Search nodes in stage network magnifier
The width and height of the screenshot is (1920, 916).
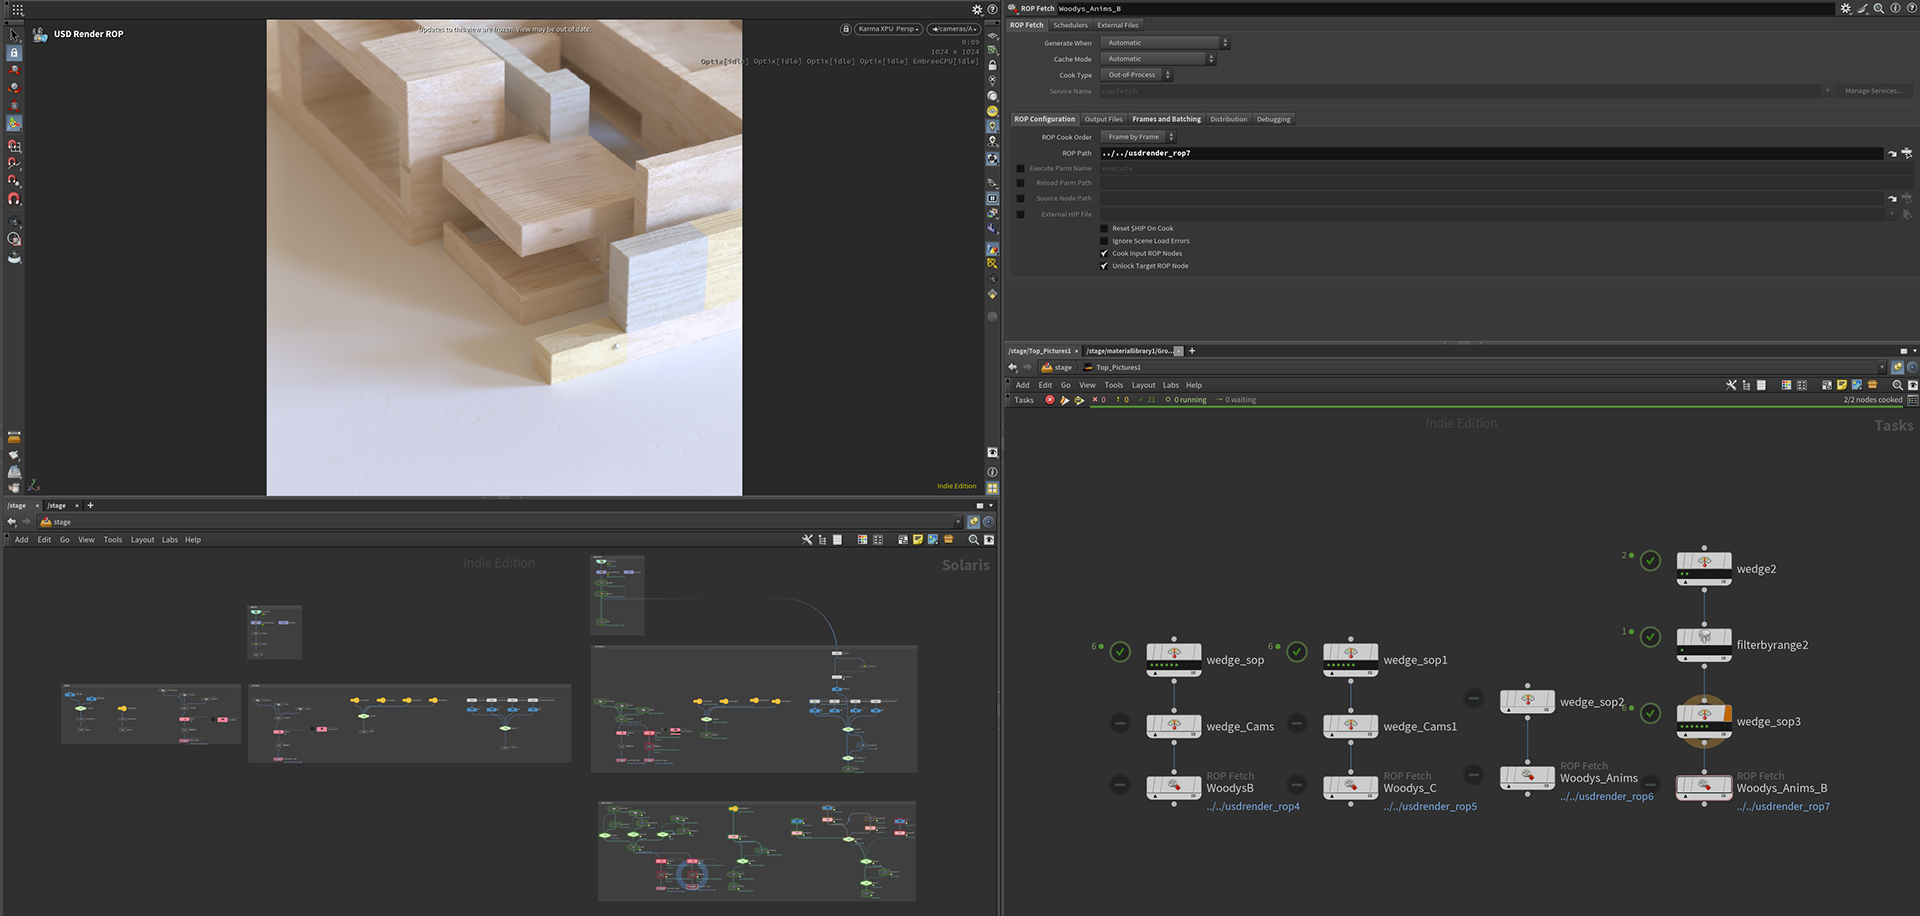973,540
